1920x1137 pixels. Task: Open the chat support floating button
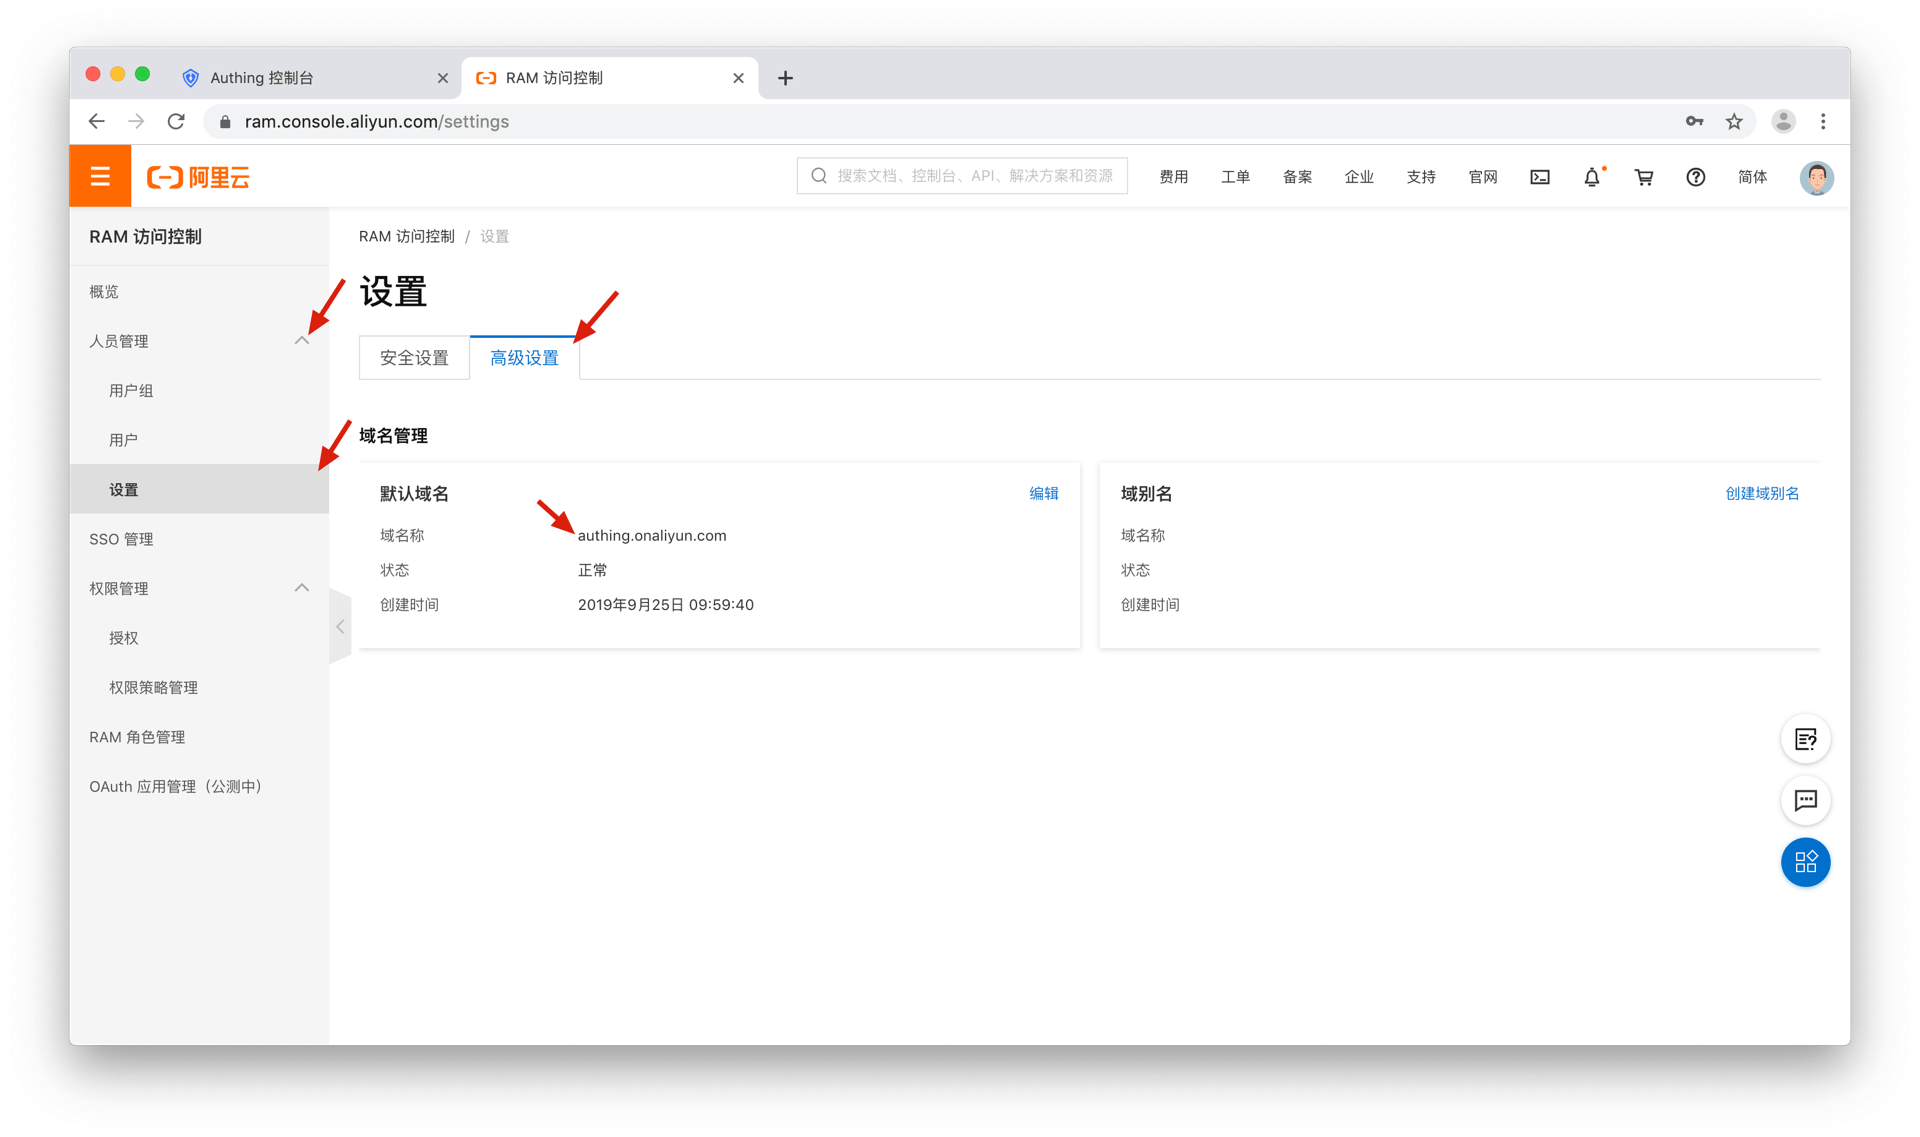point(1805,800)
